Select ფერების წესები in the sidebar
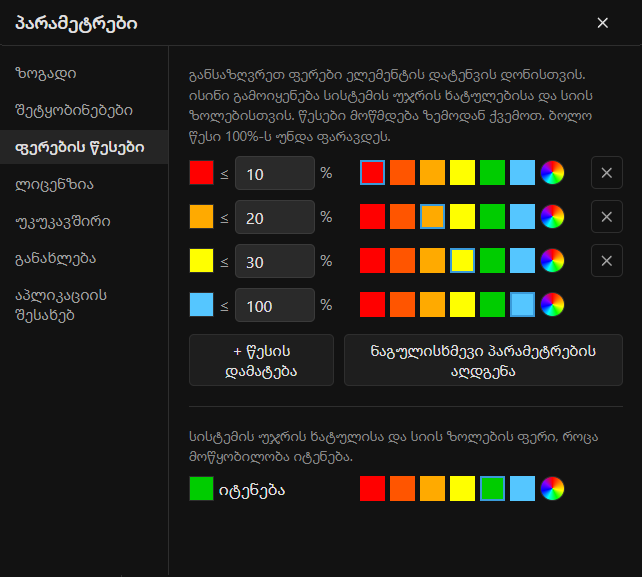The height and width of the screenshot is (577, 642). 84,147
